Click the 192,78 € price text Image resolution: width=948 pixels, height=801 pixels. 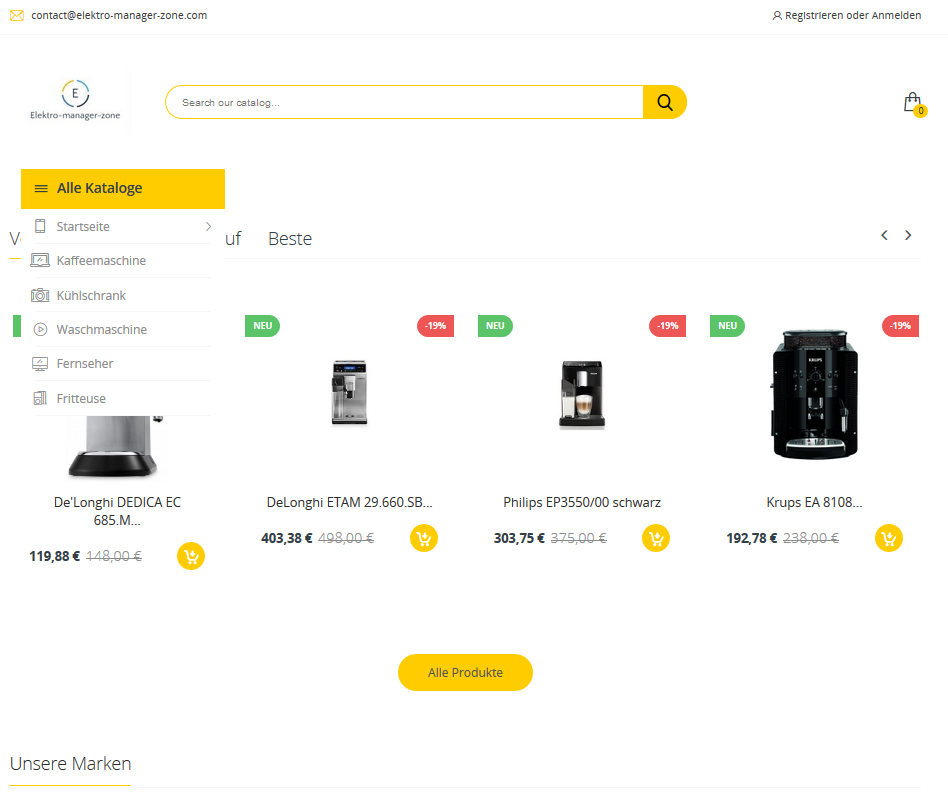point(752,538)
